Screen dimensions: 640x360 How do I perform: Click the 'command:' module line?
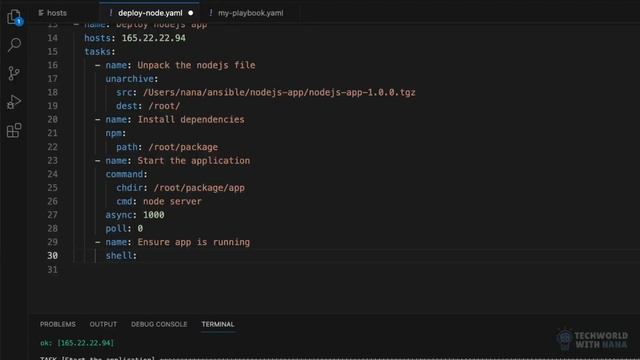[127, 174]
